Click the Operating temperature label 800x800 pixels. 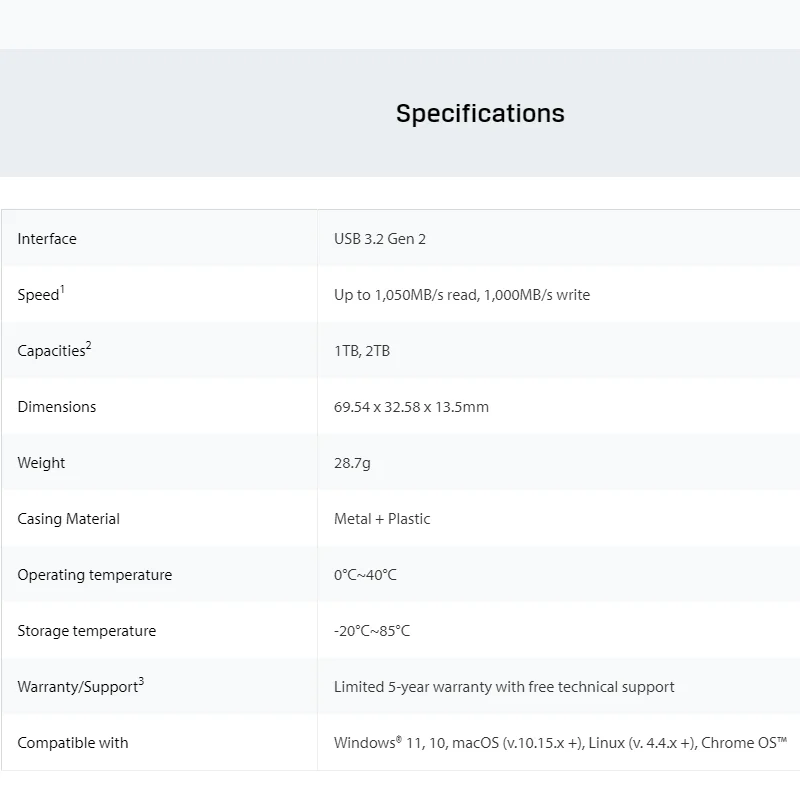pos(94,575)
